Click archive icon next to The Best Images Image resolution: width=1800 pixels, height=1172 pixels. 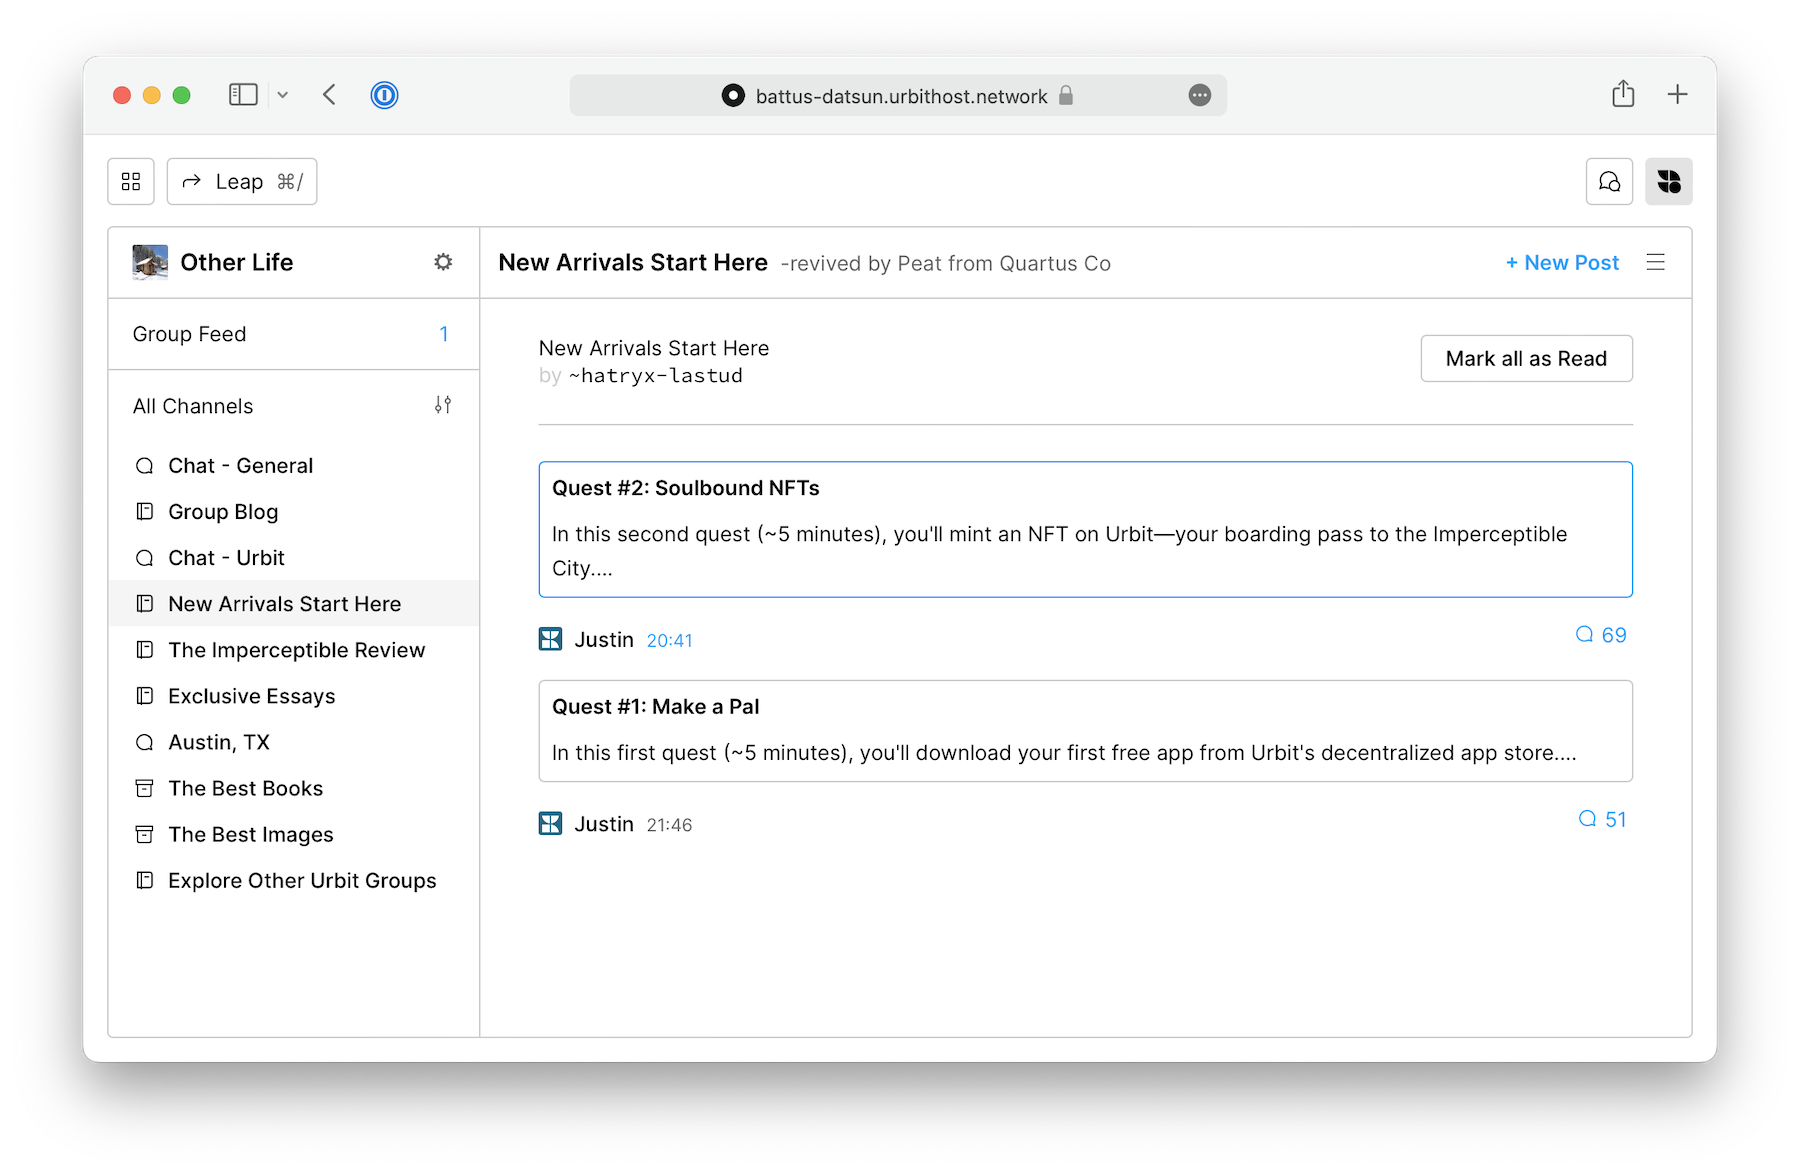pyautogui.click(x=145, y=834)
